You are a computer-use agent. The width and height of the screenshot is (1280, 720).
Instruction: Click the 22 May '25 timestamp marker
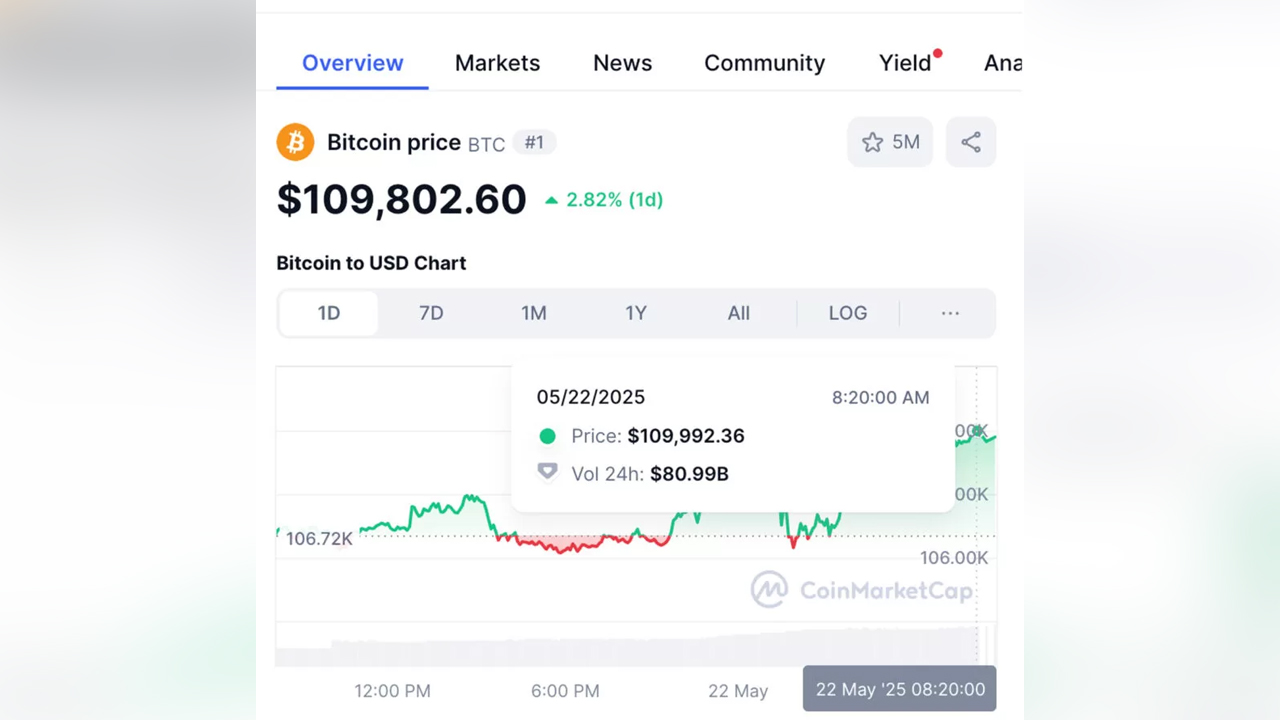click(x=898, y=689)
